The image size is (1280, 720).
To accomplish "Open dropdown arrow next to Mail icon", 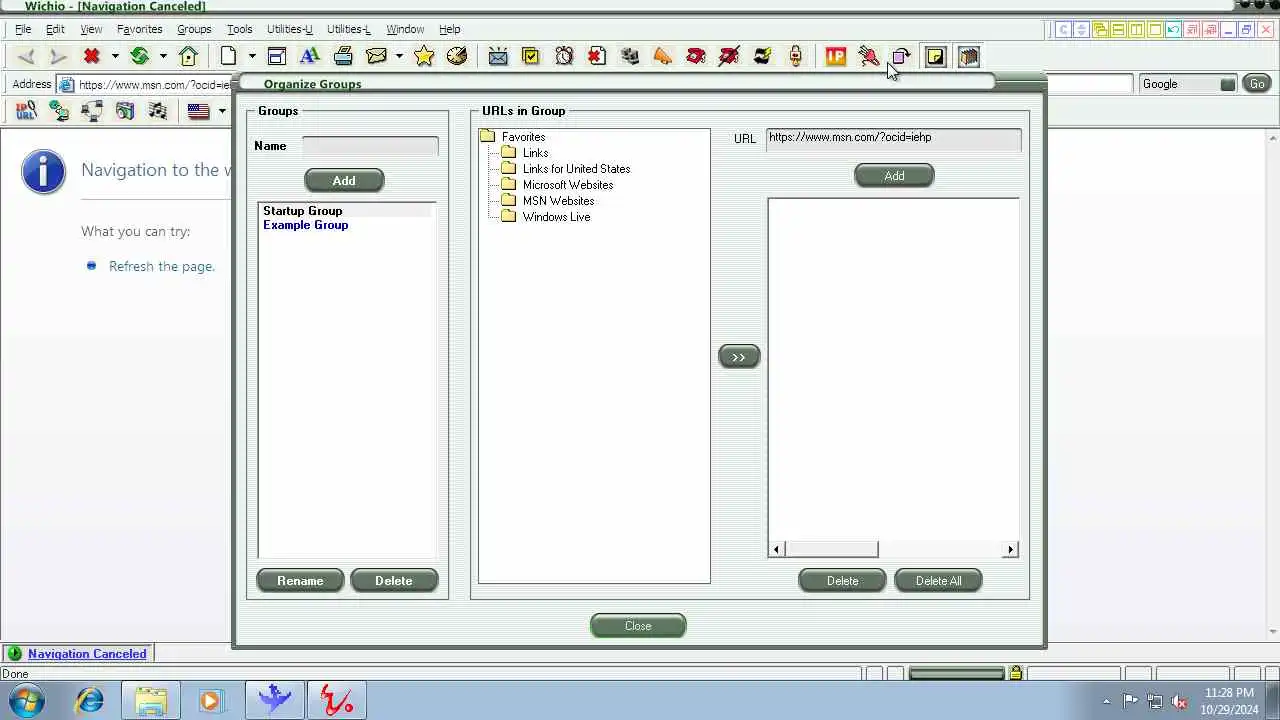I will (399, 57).
